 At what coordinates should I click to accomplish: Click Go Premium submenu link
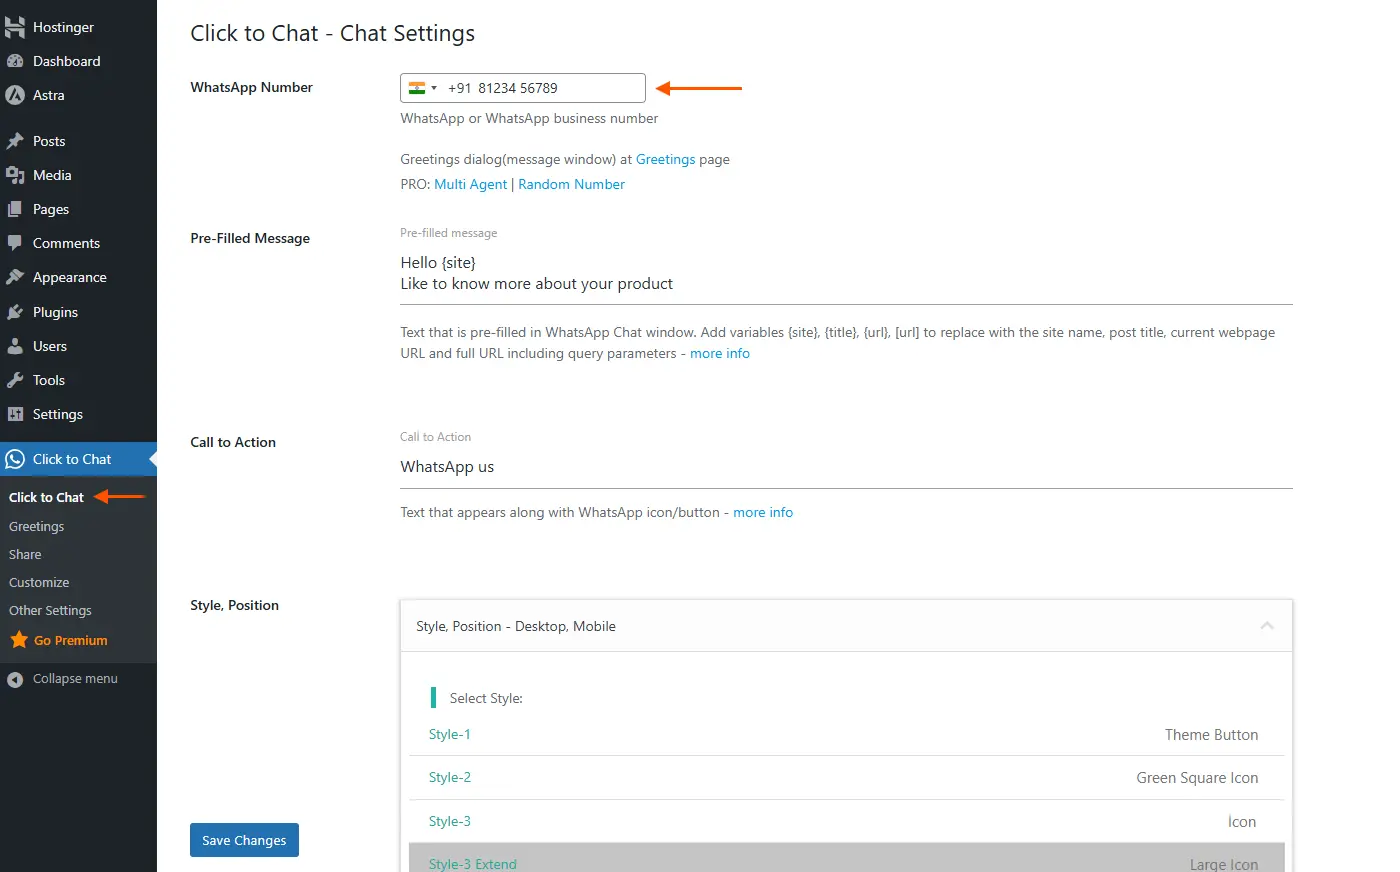click(x=70, y=640)
